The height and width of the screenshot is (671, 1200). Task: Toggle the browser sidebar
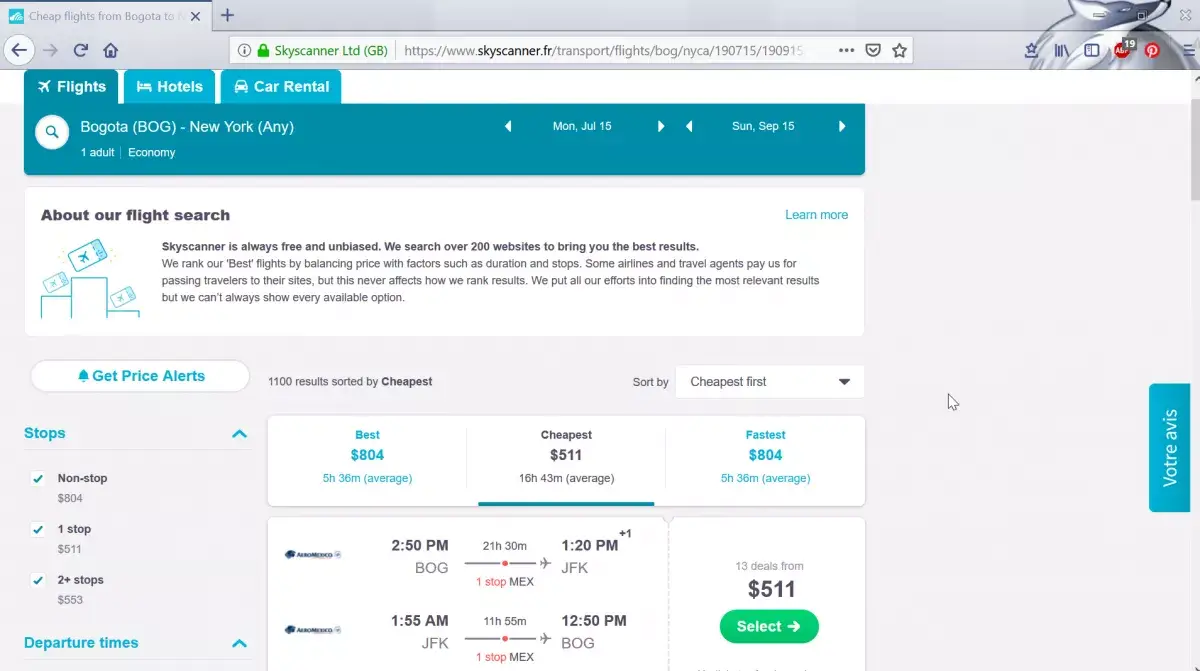(x=1092, y=50)
